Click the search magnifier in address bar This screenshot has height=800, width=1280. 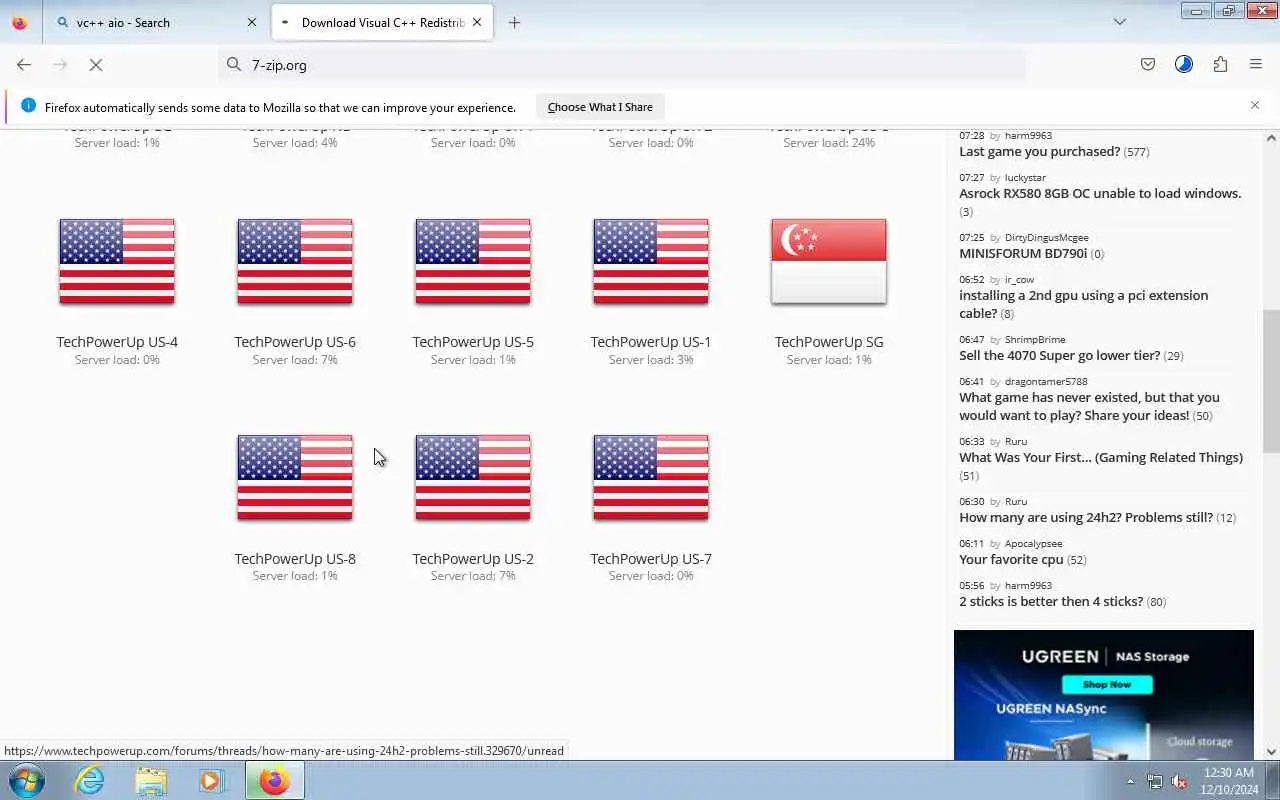click(234, 64)
